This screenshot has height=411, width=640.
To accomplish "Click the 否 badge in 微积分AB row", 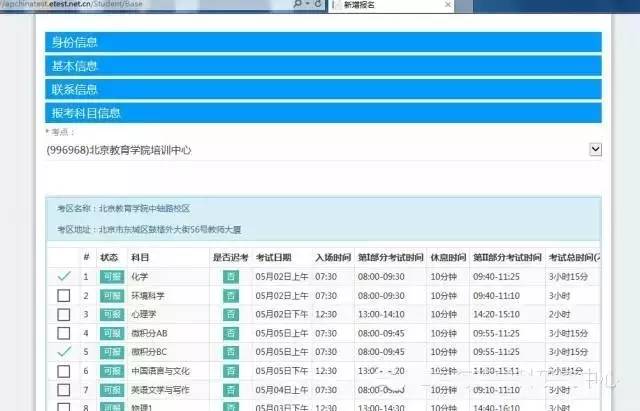I will [x=231, y=334].
